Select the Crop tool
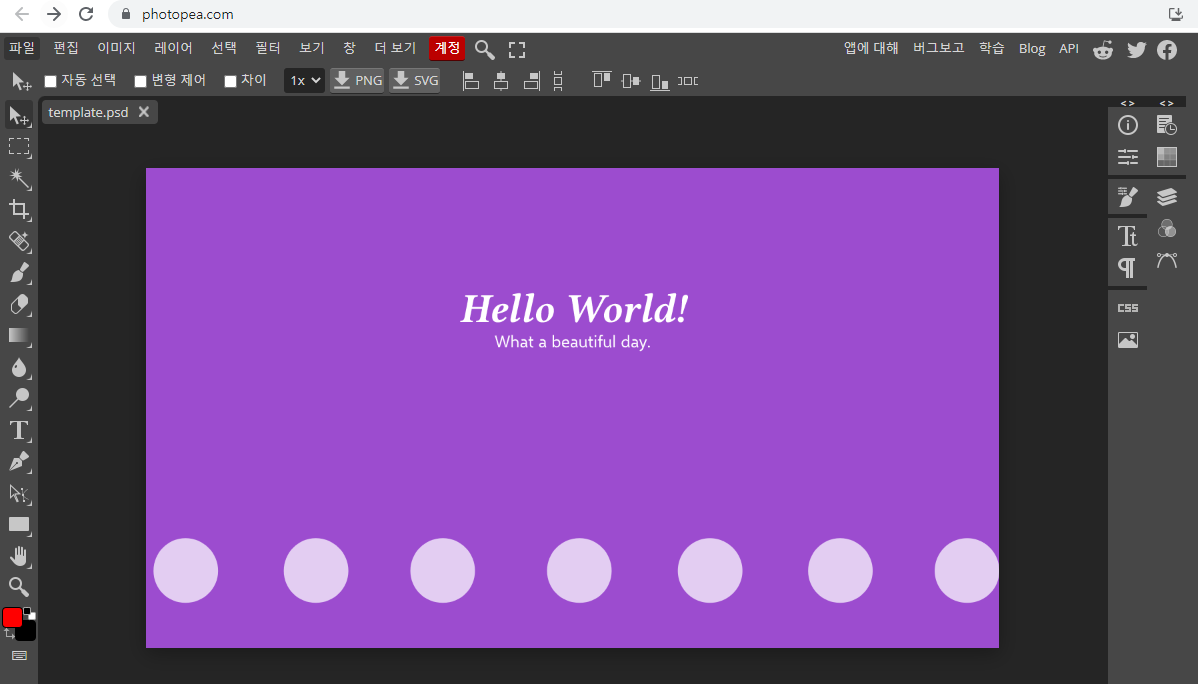This screenshot has width=1198, height=684. 19,209
